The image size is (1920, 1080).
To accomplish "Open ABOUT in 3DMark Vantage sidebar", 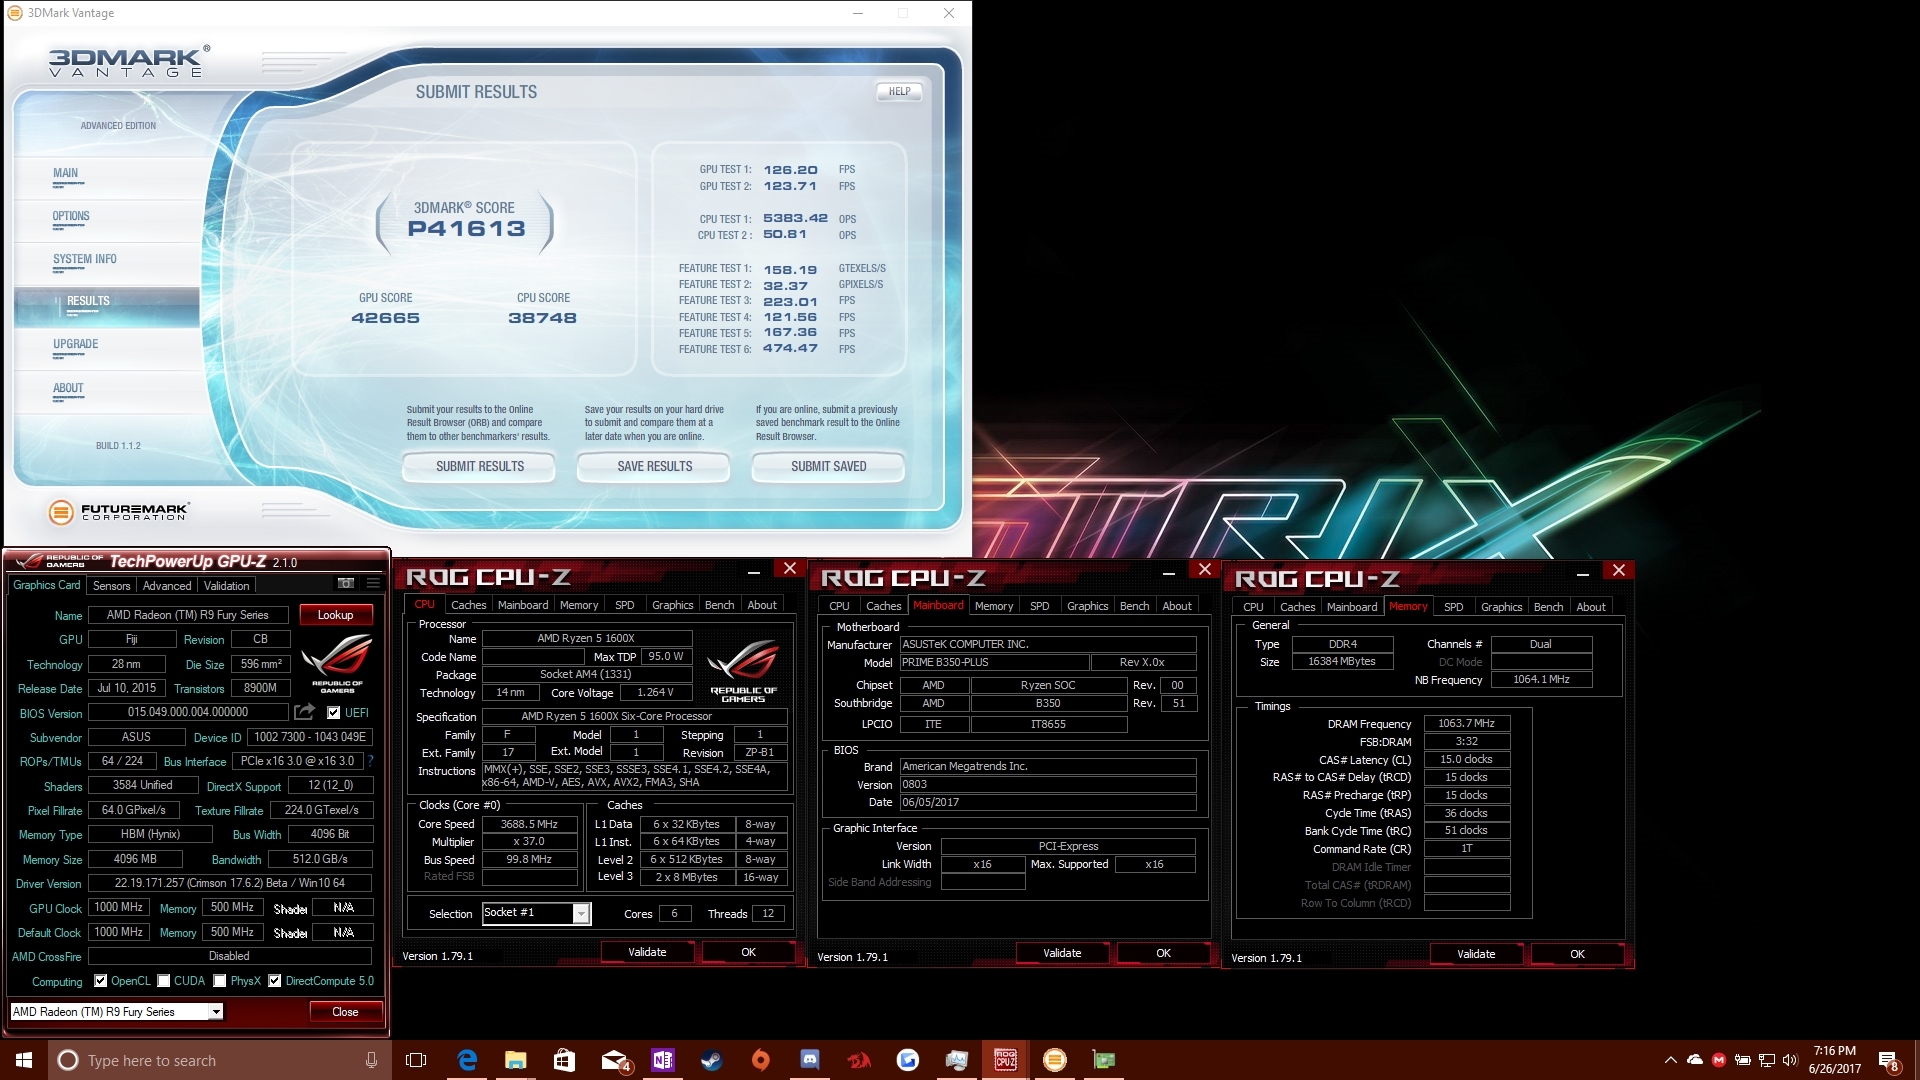I will coord(68,388).
